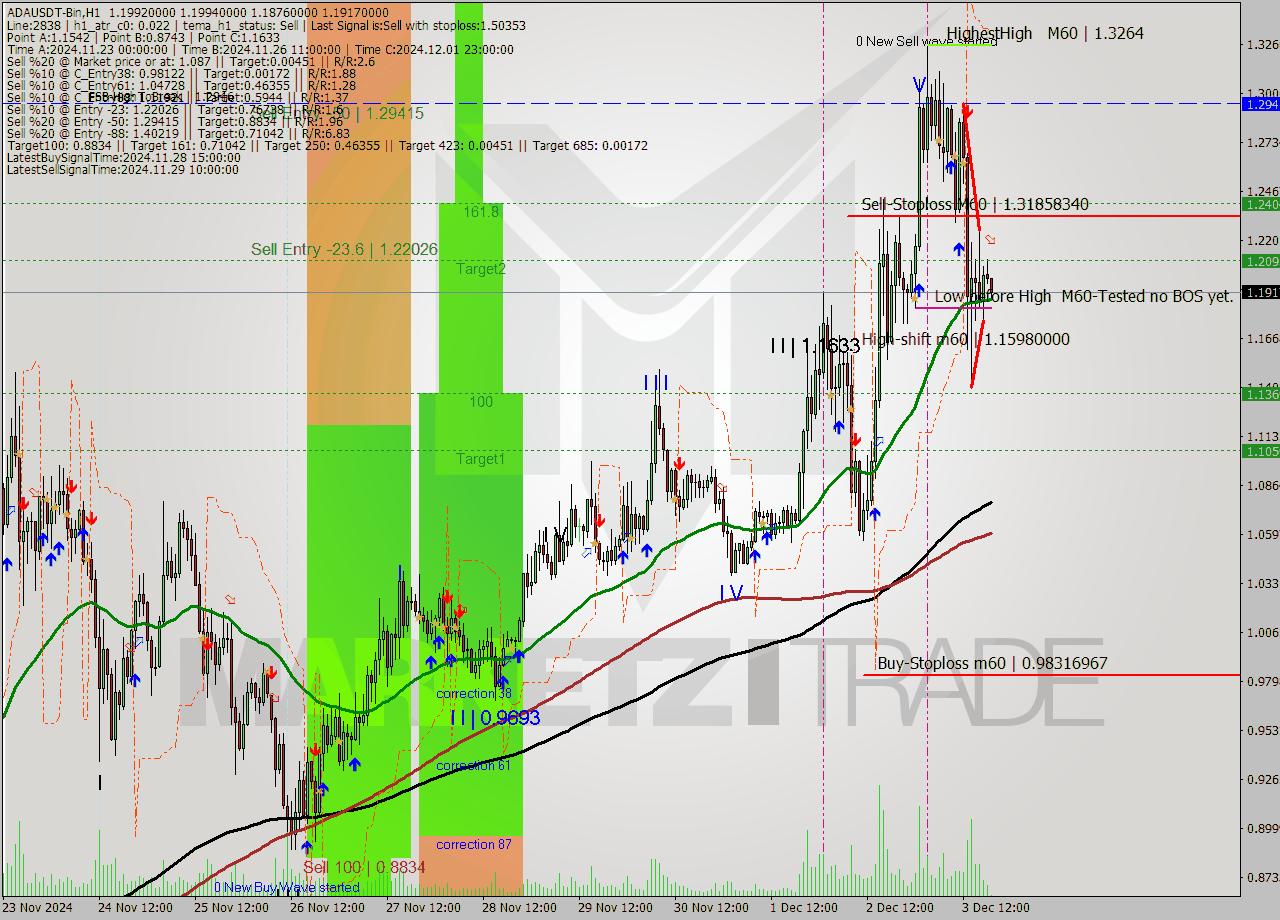Viewport: 1280px width, 920px height.
Task: Select the 'HighestHigh M60 | 1.3264' label
Action: (1045, 33)
